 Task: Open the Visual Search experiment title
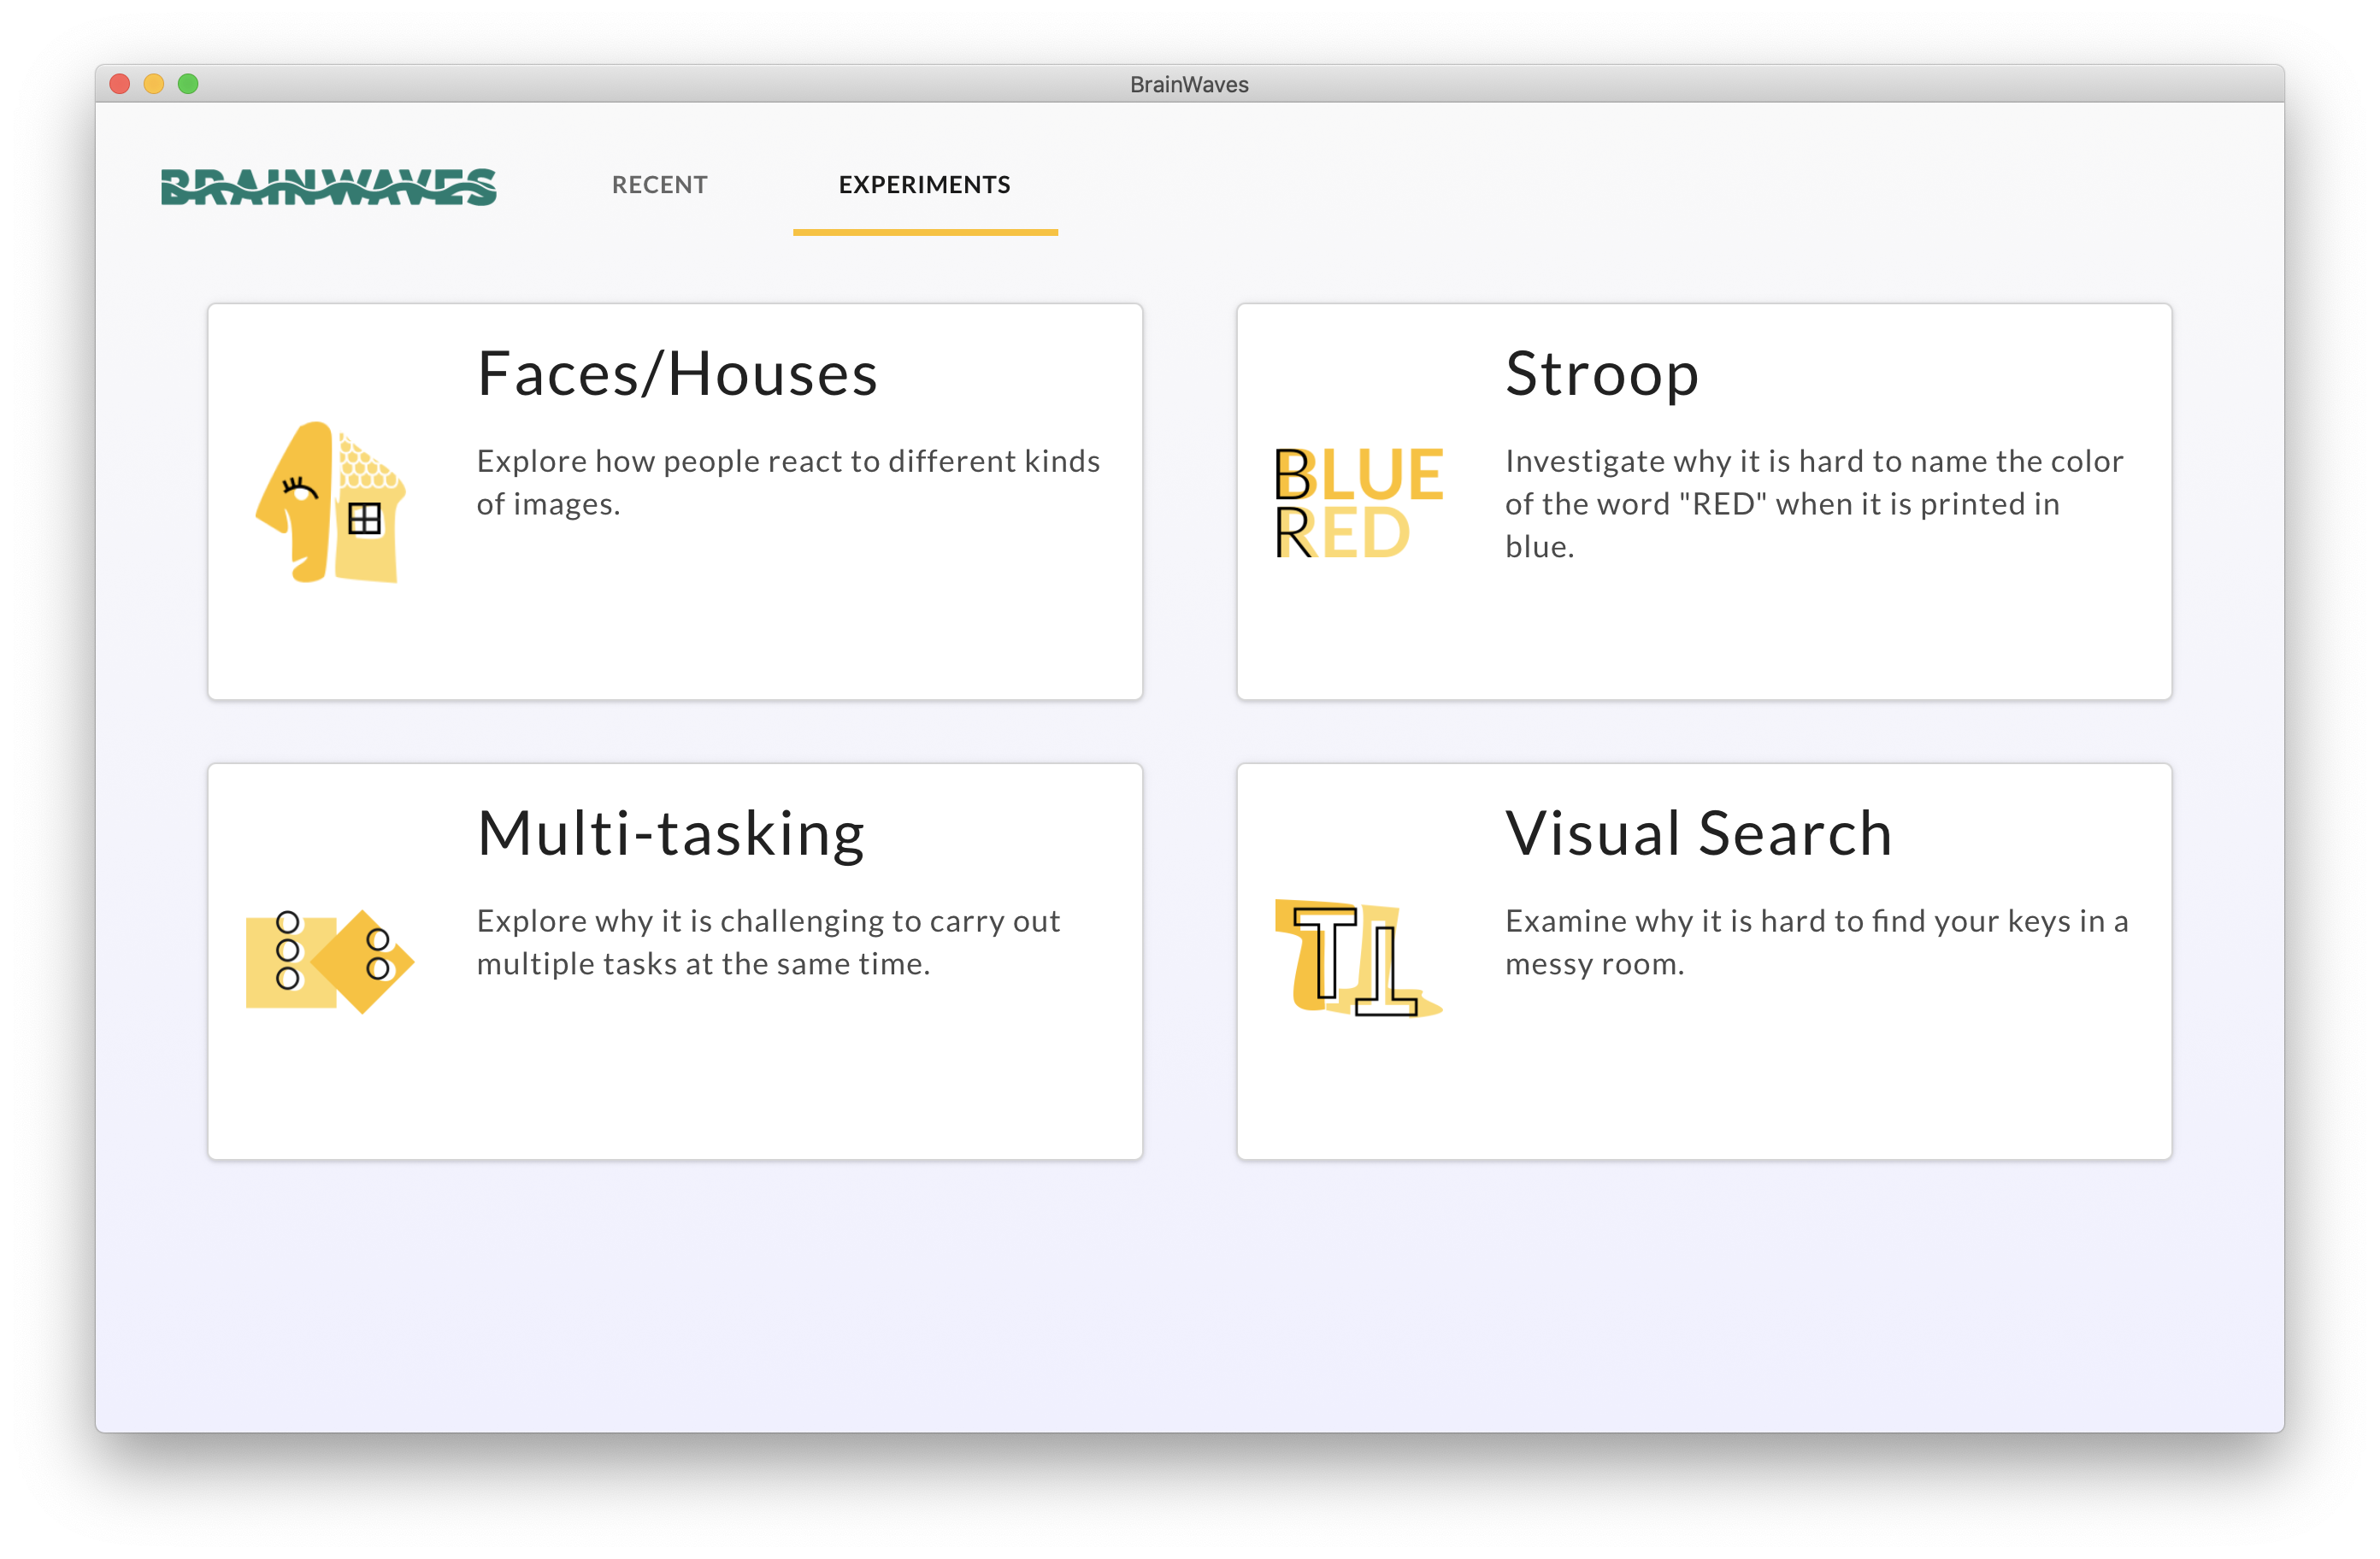click(1698, 833)
